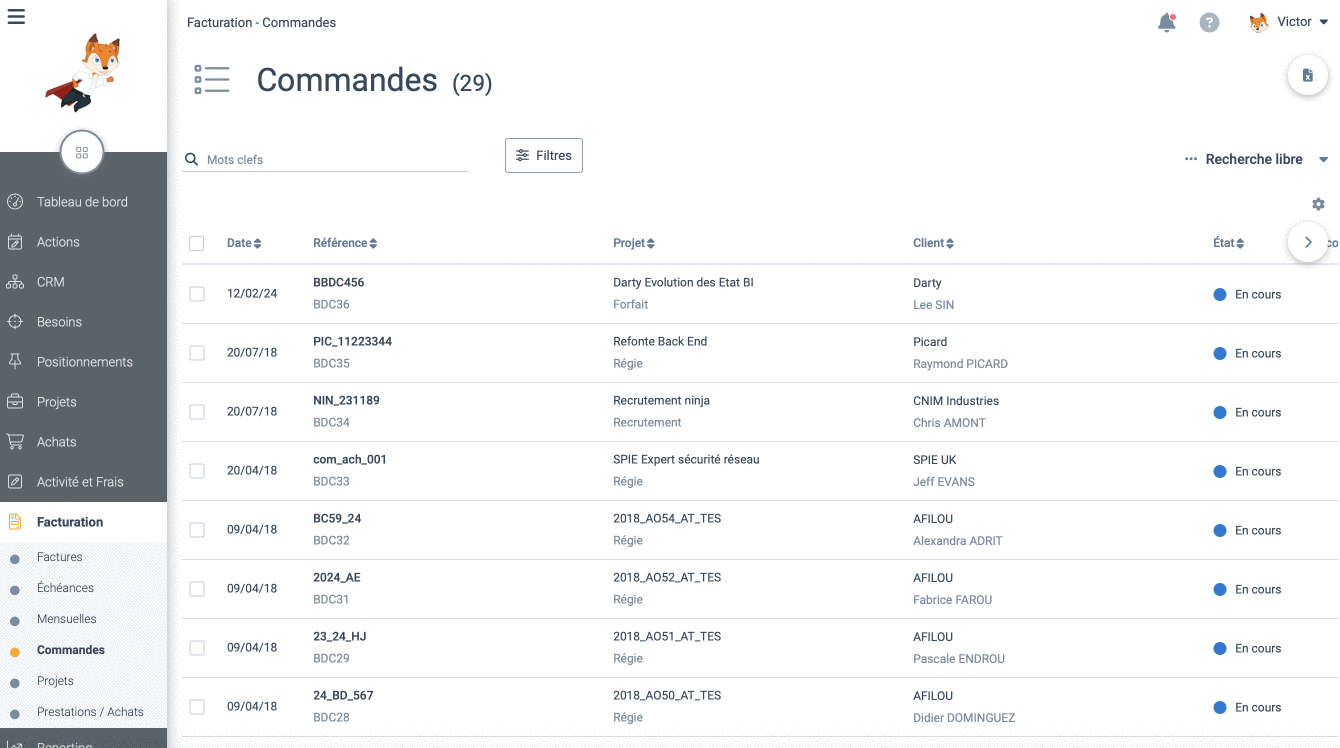Check the BC59_24 row checkbox
Image resolution: width=1340 pixels, height=748 pixels.
197,530
